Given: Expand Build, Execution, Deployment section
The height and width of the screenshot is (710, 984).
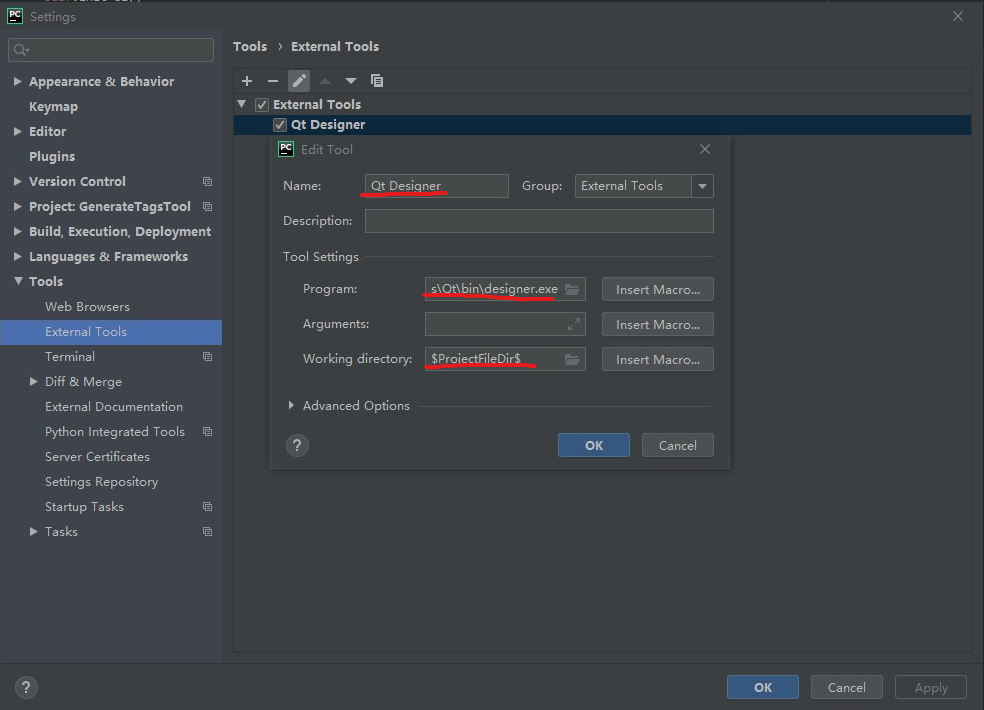Looking at the screenshot, I should (x=18, y=232).
